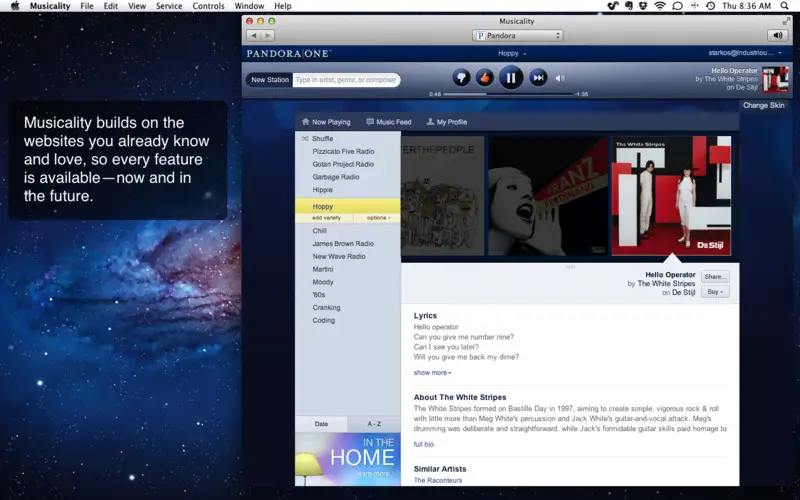This screenshot has height=500, width=800.
Task: Click the small album art in player bar
Action: tap(775, 79)
